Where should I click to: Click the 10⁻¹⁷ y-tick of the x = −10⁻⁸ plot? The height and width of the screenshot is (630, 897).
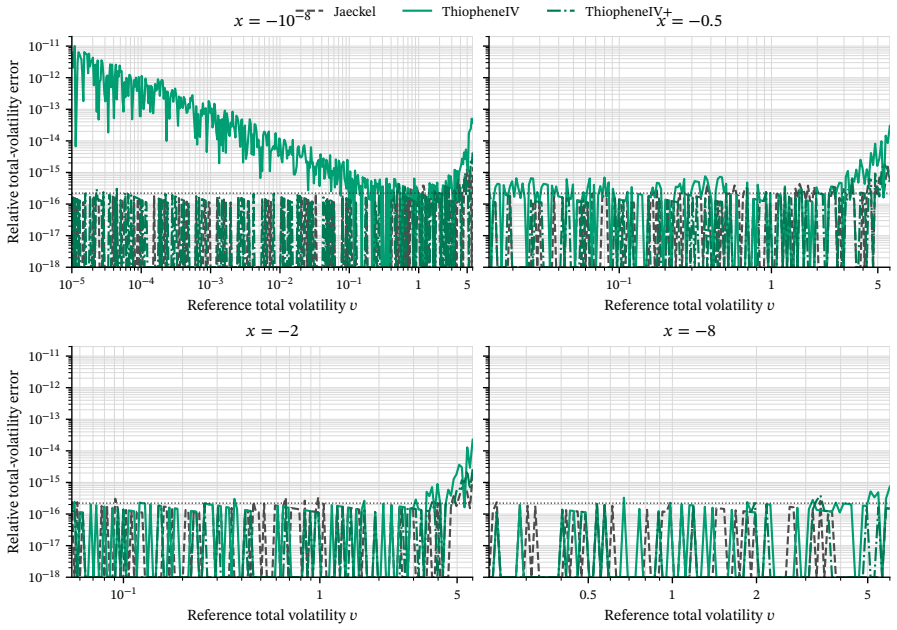click(x=46, y=235)
